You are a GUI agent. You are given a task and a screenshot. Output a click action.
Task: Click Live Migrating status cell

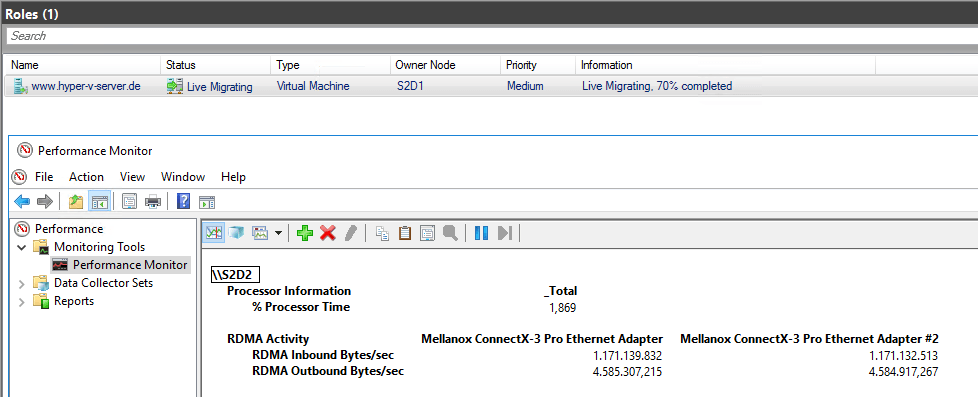220,87
